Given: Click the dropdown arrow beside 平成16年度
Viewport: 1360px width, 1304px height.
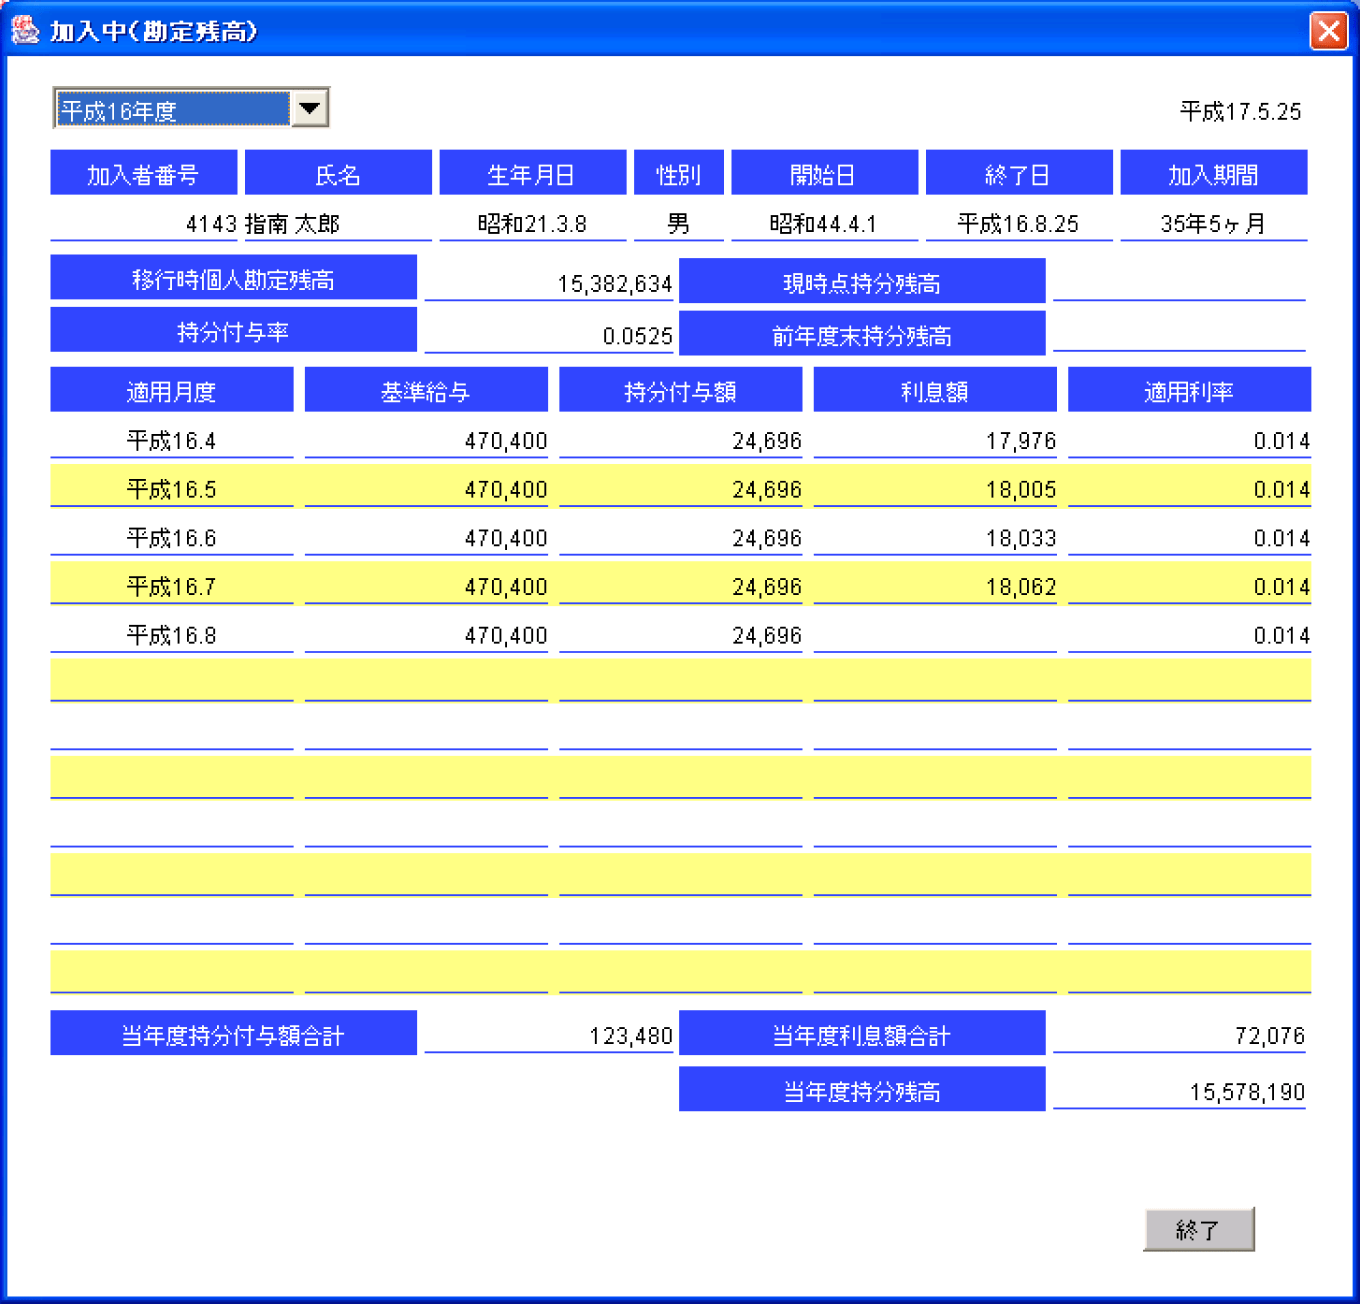Looking at the screenshot, I should coord(310,108).
